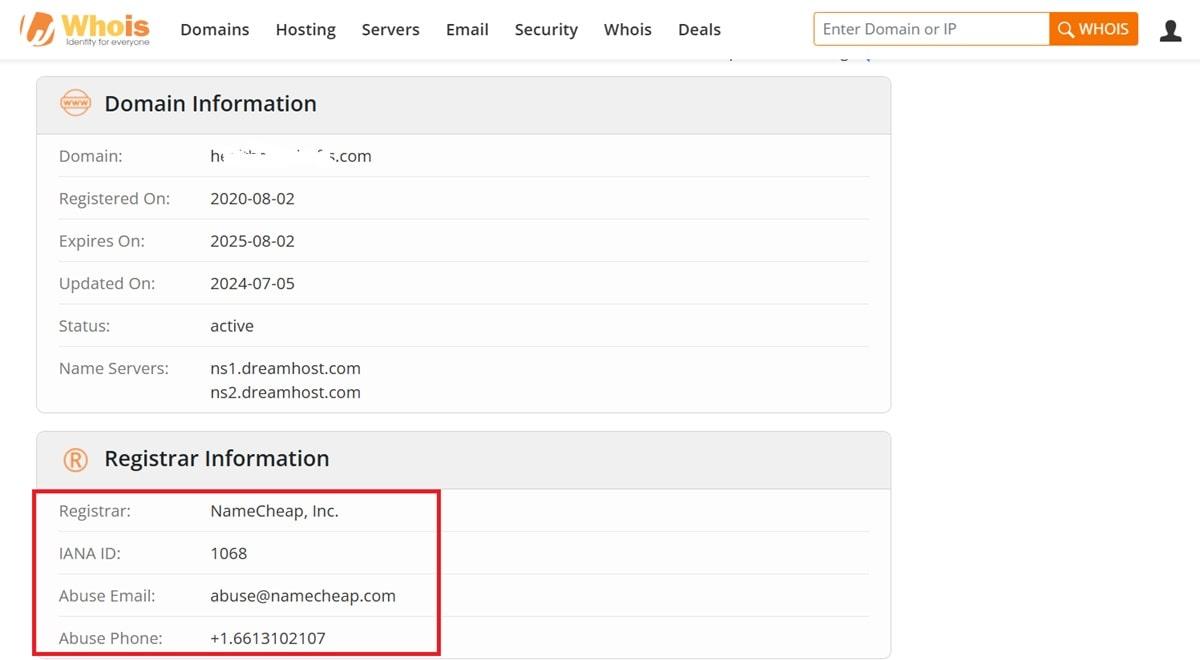Click the person silhouette icon top right

pyautogui.click(x=1170, y=29)
